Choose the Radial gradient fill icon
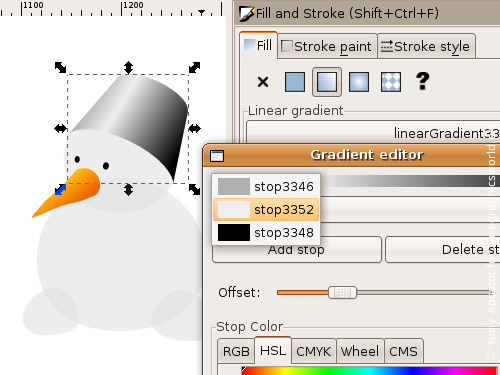The height and width of the screenshot is (375, 500). pyautogui.click(x=359, y=82)
